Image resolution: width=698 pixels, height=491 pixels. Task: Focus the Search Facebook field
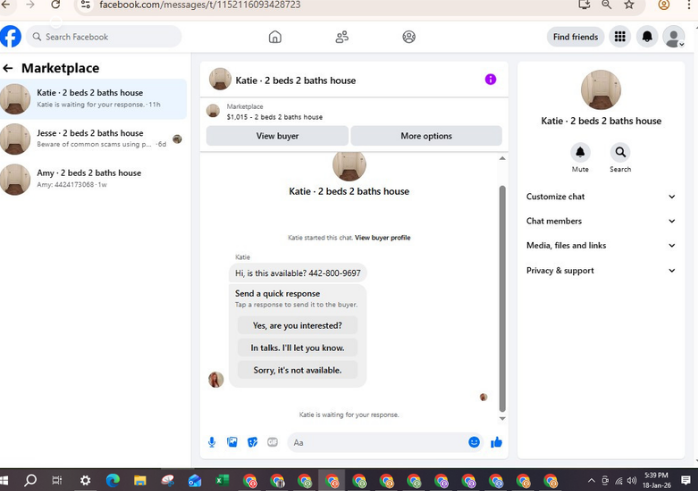pos(104,37)
